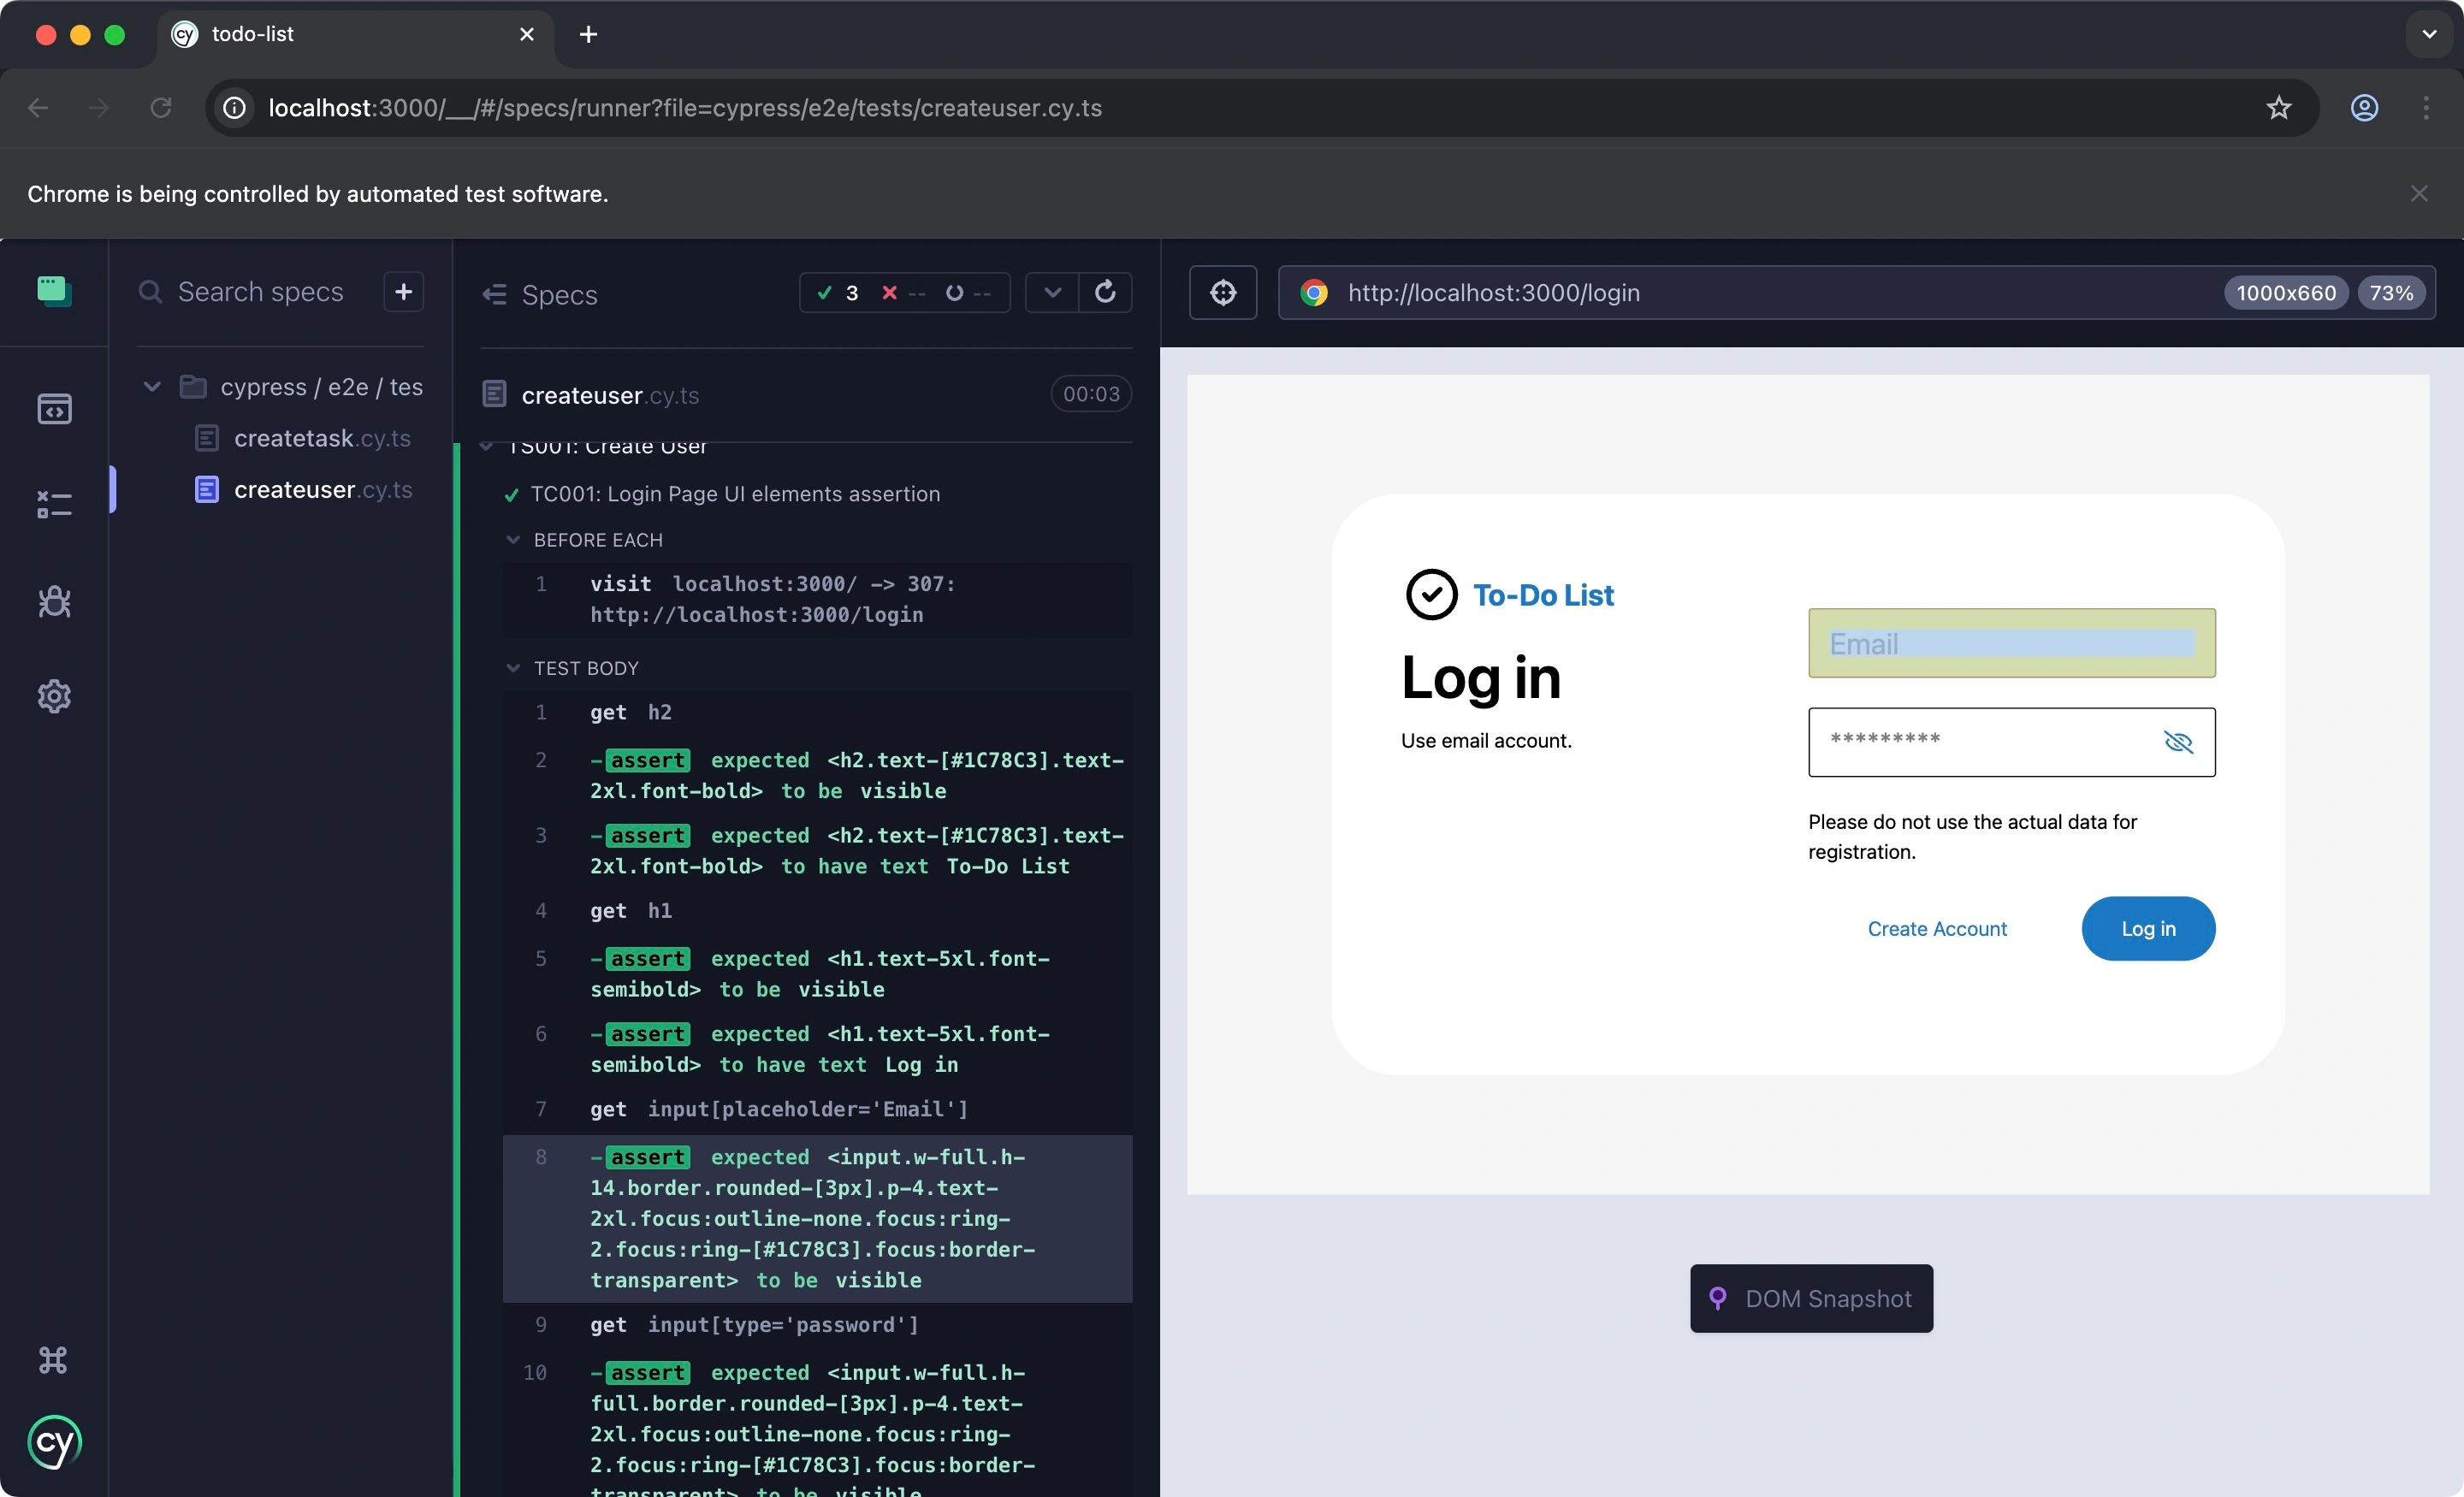Screen dimensions: 2464x1497
Task: Click the 1000x660 viewport size badge
Action: click(2286, 293)
